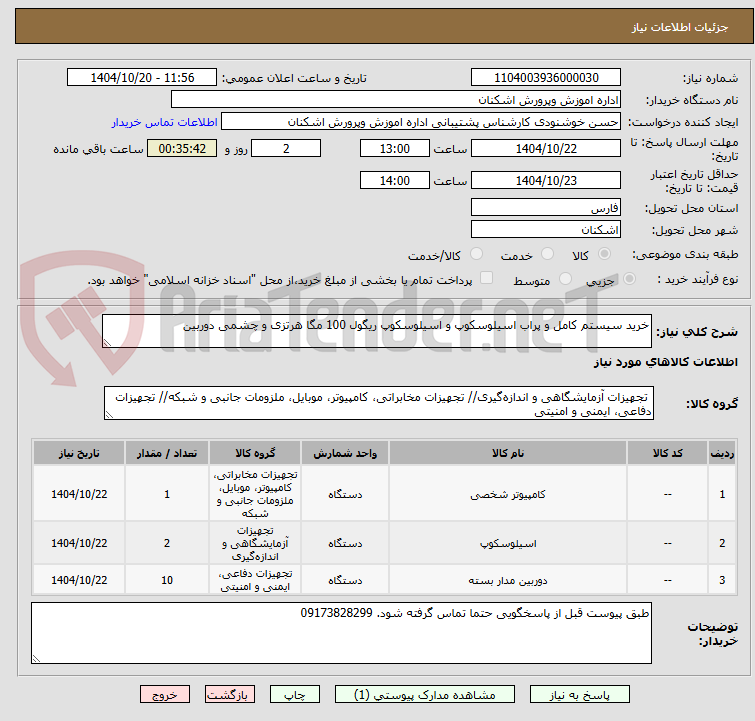Select the جزیی purchase type radio
Image resolution: width=755 pixels, height=721 pixels.
click(x=629, y=279)
